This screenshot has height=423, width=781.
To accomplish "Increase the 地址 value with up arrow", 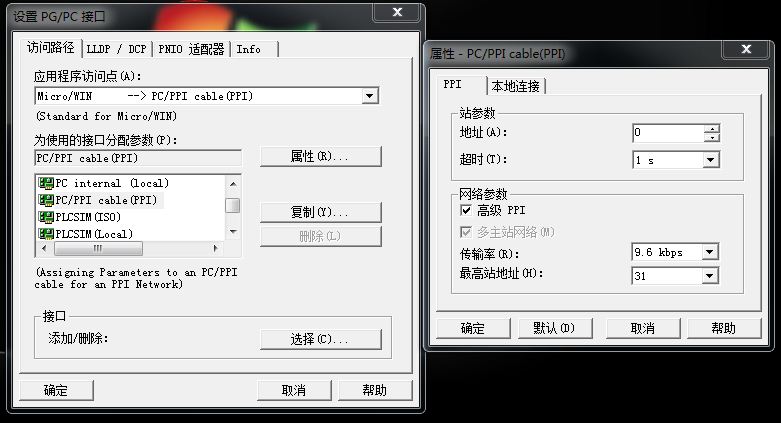I will click(711, 129).
